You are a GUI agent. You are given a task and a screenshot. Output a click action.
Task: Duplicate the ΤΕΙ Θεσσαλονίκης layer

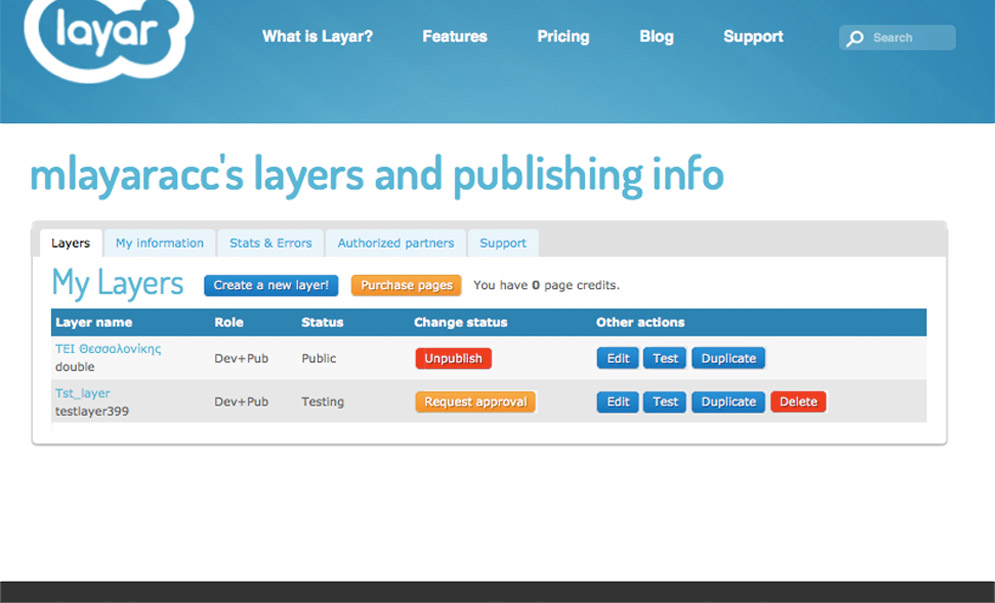coord(728,359)
